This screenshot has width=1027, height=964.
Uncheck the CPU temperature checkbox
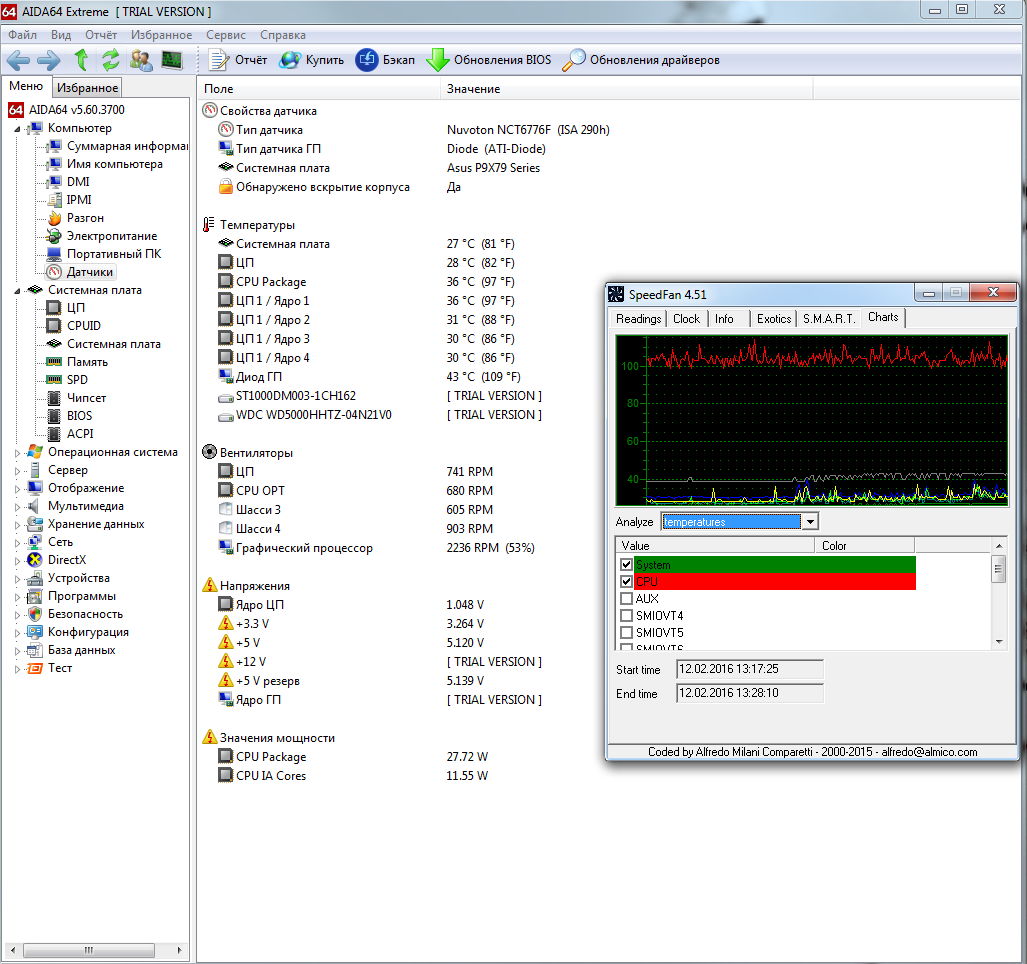tap(626, 582)
